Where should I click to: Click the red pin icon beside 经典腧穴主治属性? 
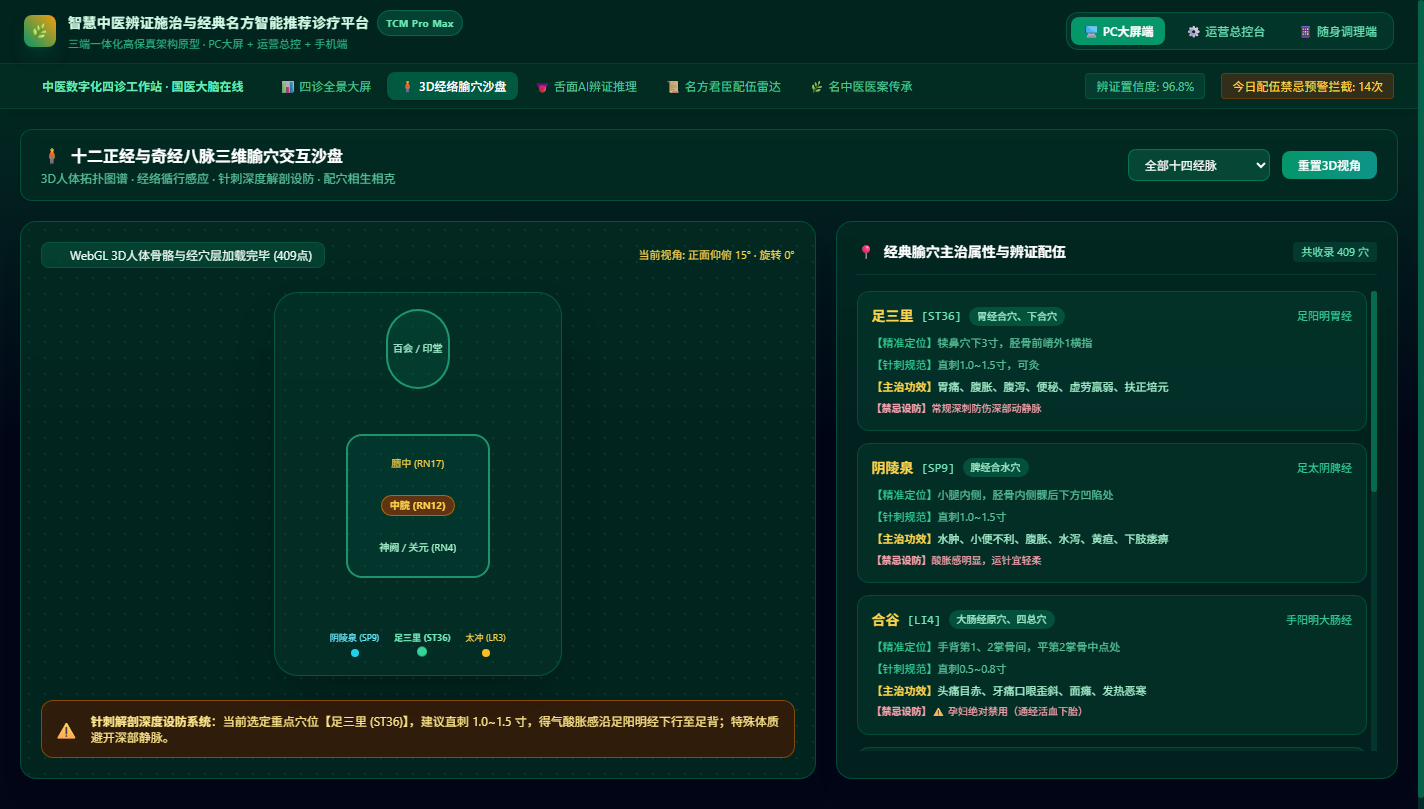(866, 252)
